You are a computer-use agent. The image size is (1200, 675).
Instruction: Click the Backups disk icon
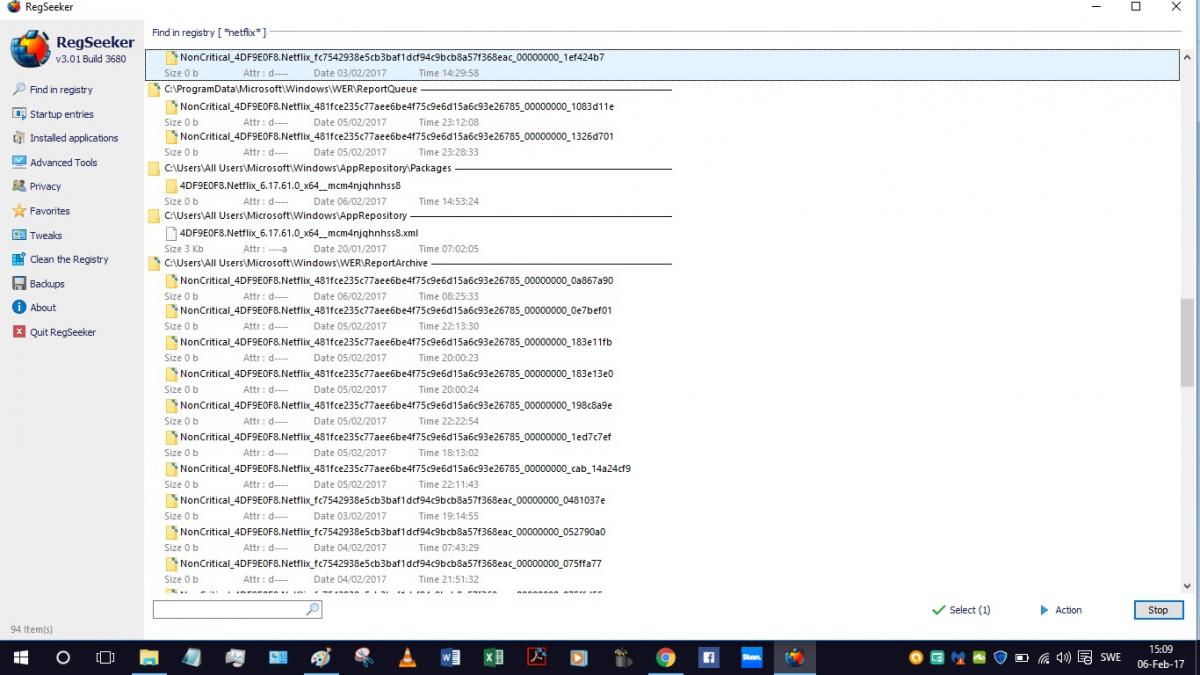pos(19,283)
